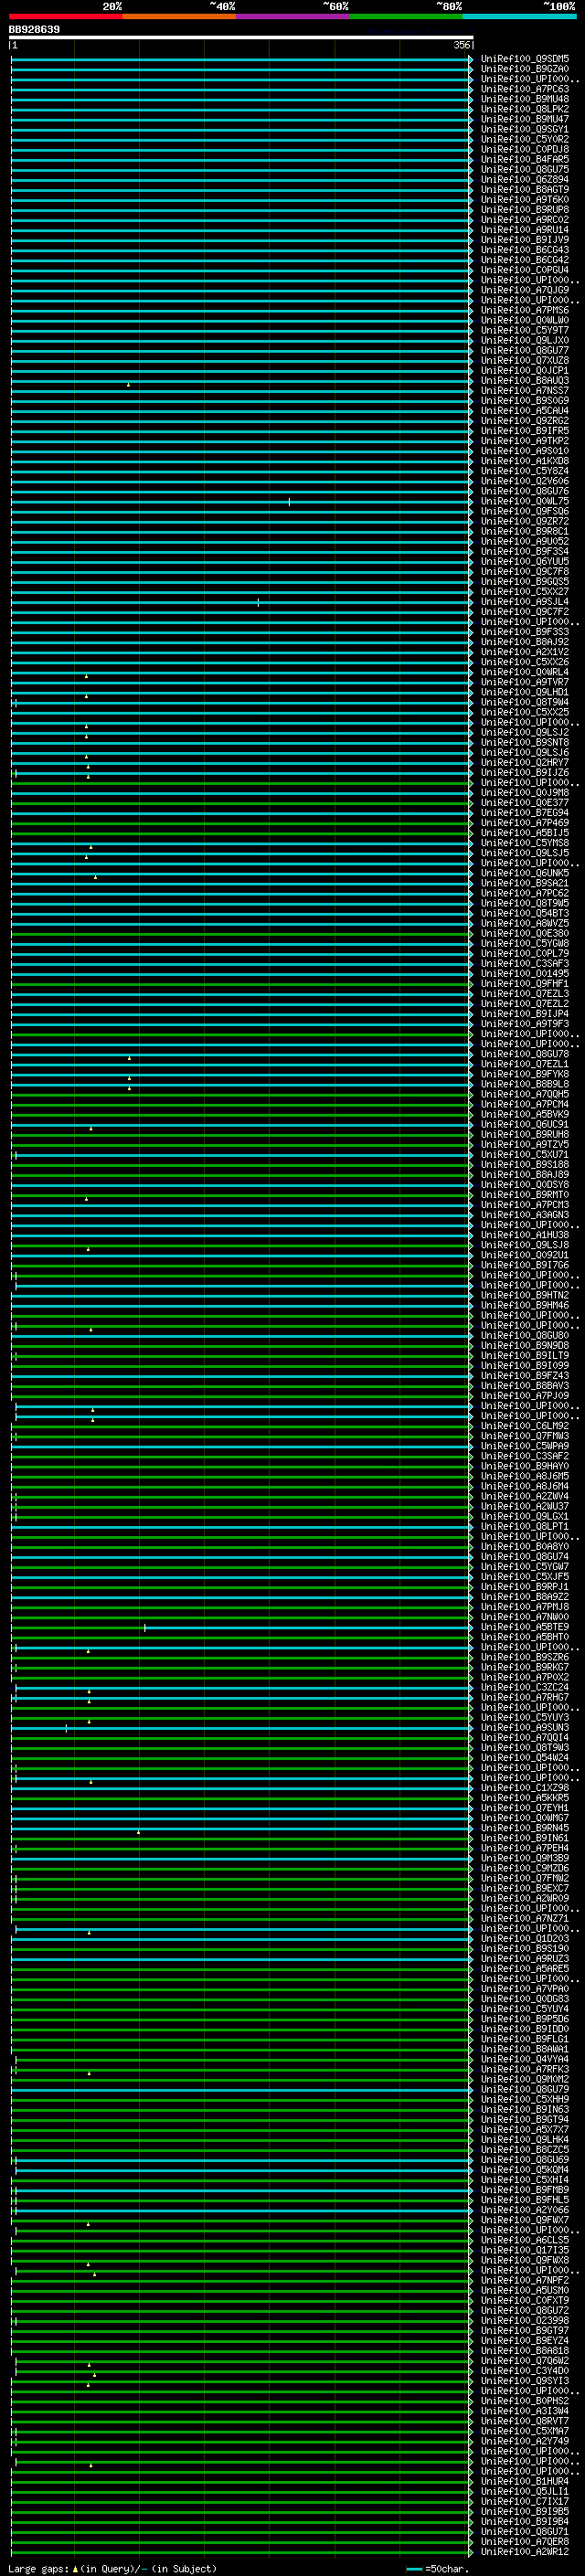Select hit label UniRef100_B9HTN2

[525, 1295]
